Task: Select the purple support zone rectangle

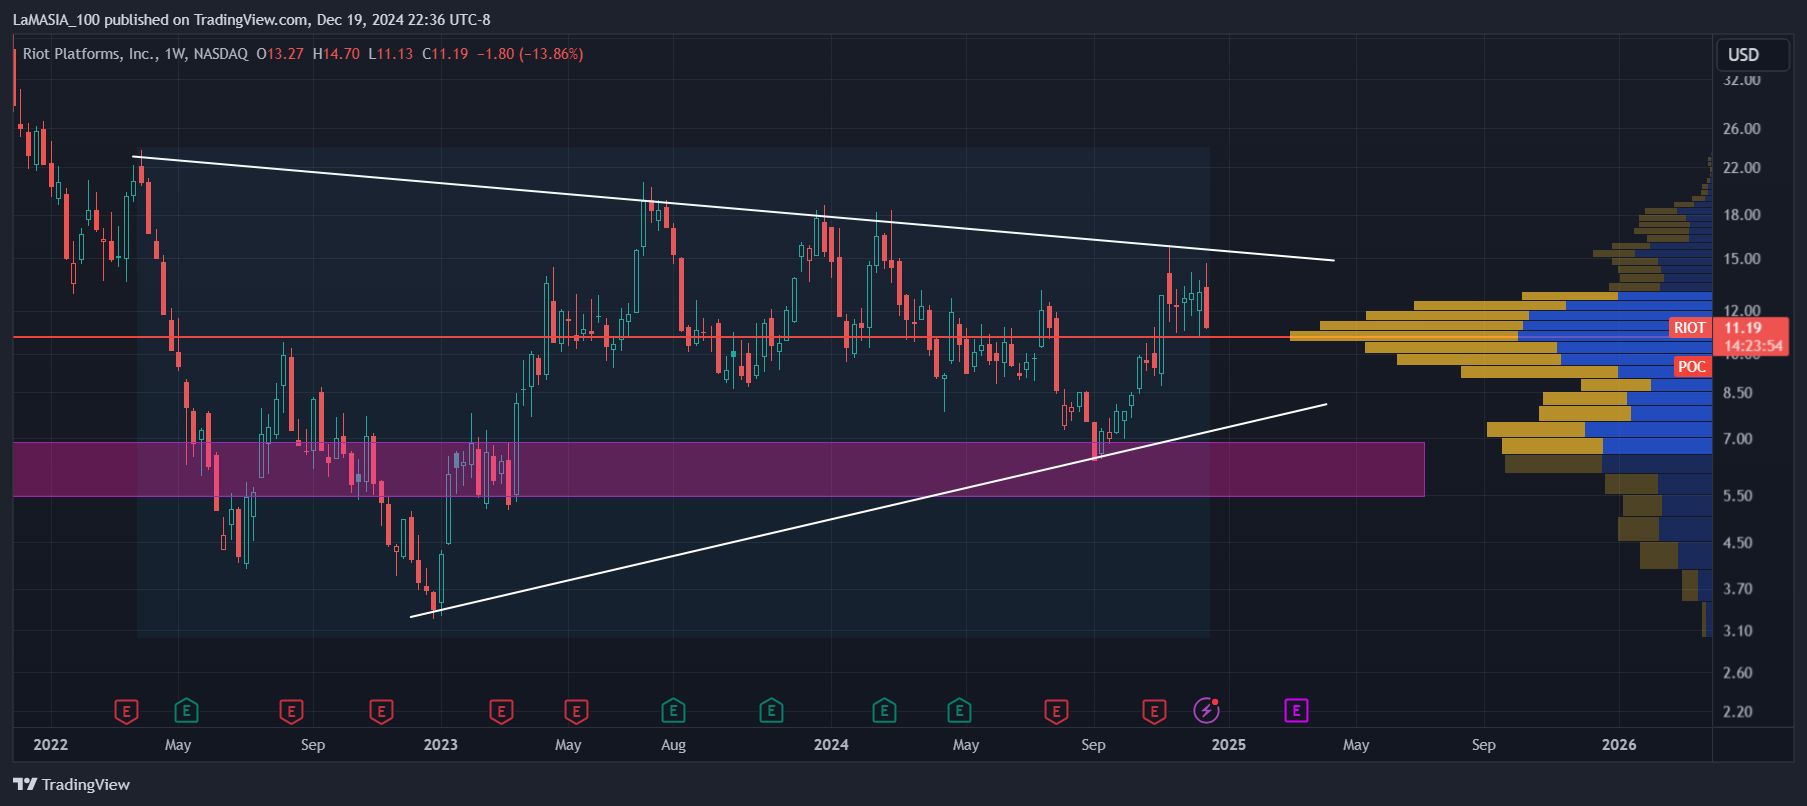Action: click(x=718, y=469)
